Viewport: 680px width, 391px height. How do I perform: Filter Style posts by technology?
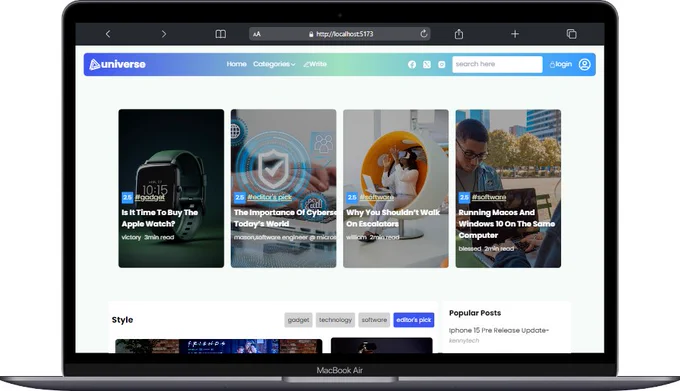tap(335, 320)
